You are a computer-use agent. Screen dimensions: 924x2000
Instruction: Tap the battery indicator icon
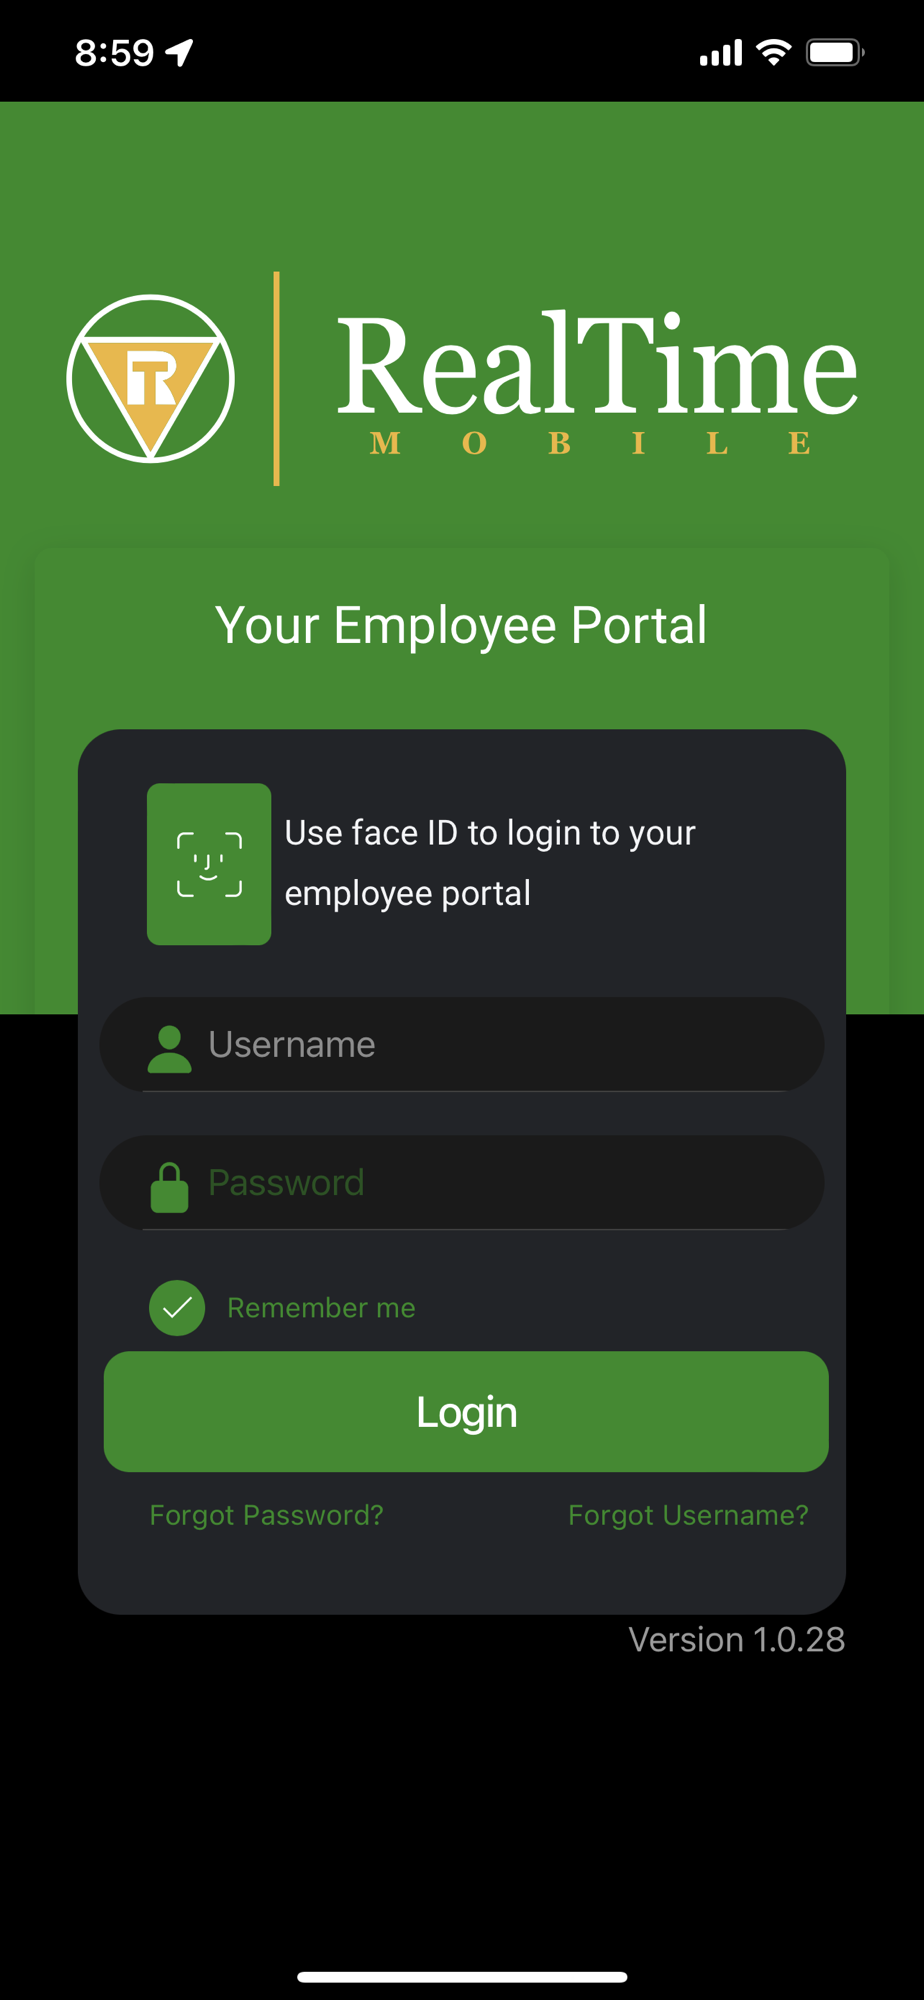tap(835, 52)
